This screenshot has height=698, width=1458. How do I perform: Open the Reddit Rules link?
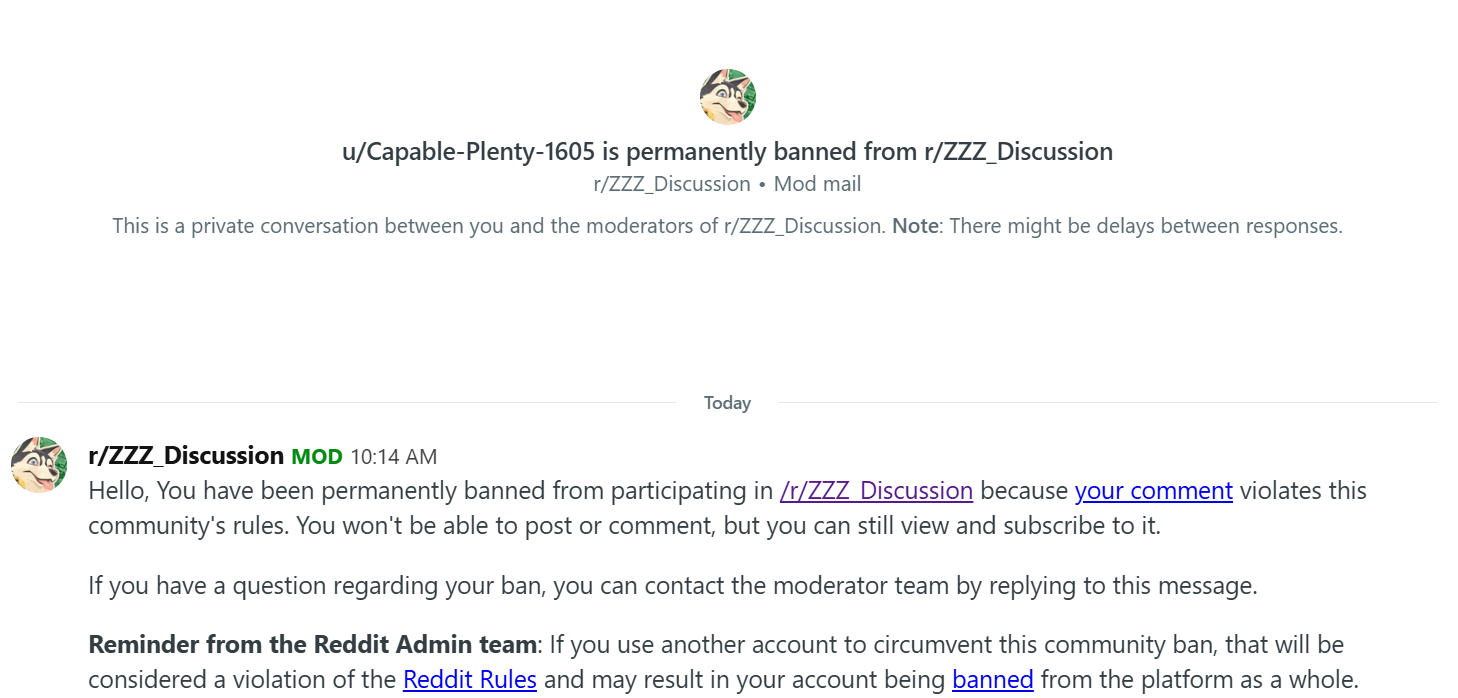(470, 680)
